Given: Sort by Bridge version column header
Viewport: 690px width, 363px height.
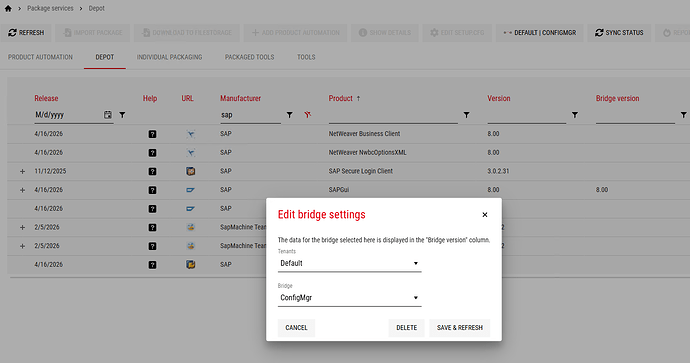Looking at the screenshot, I should [617, 98].
